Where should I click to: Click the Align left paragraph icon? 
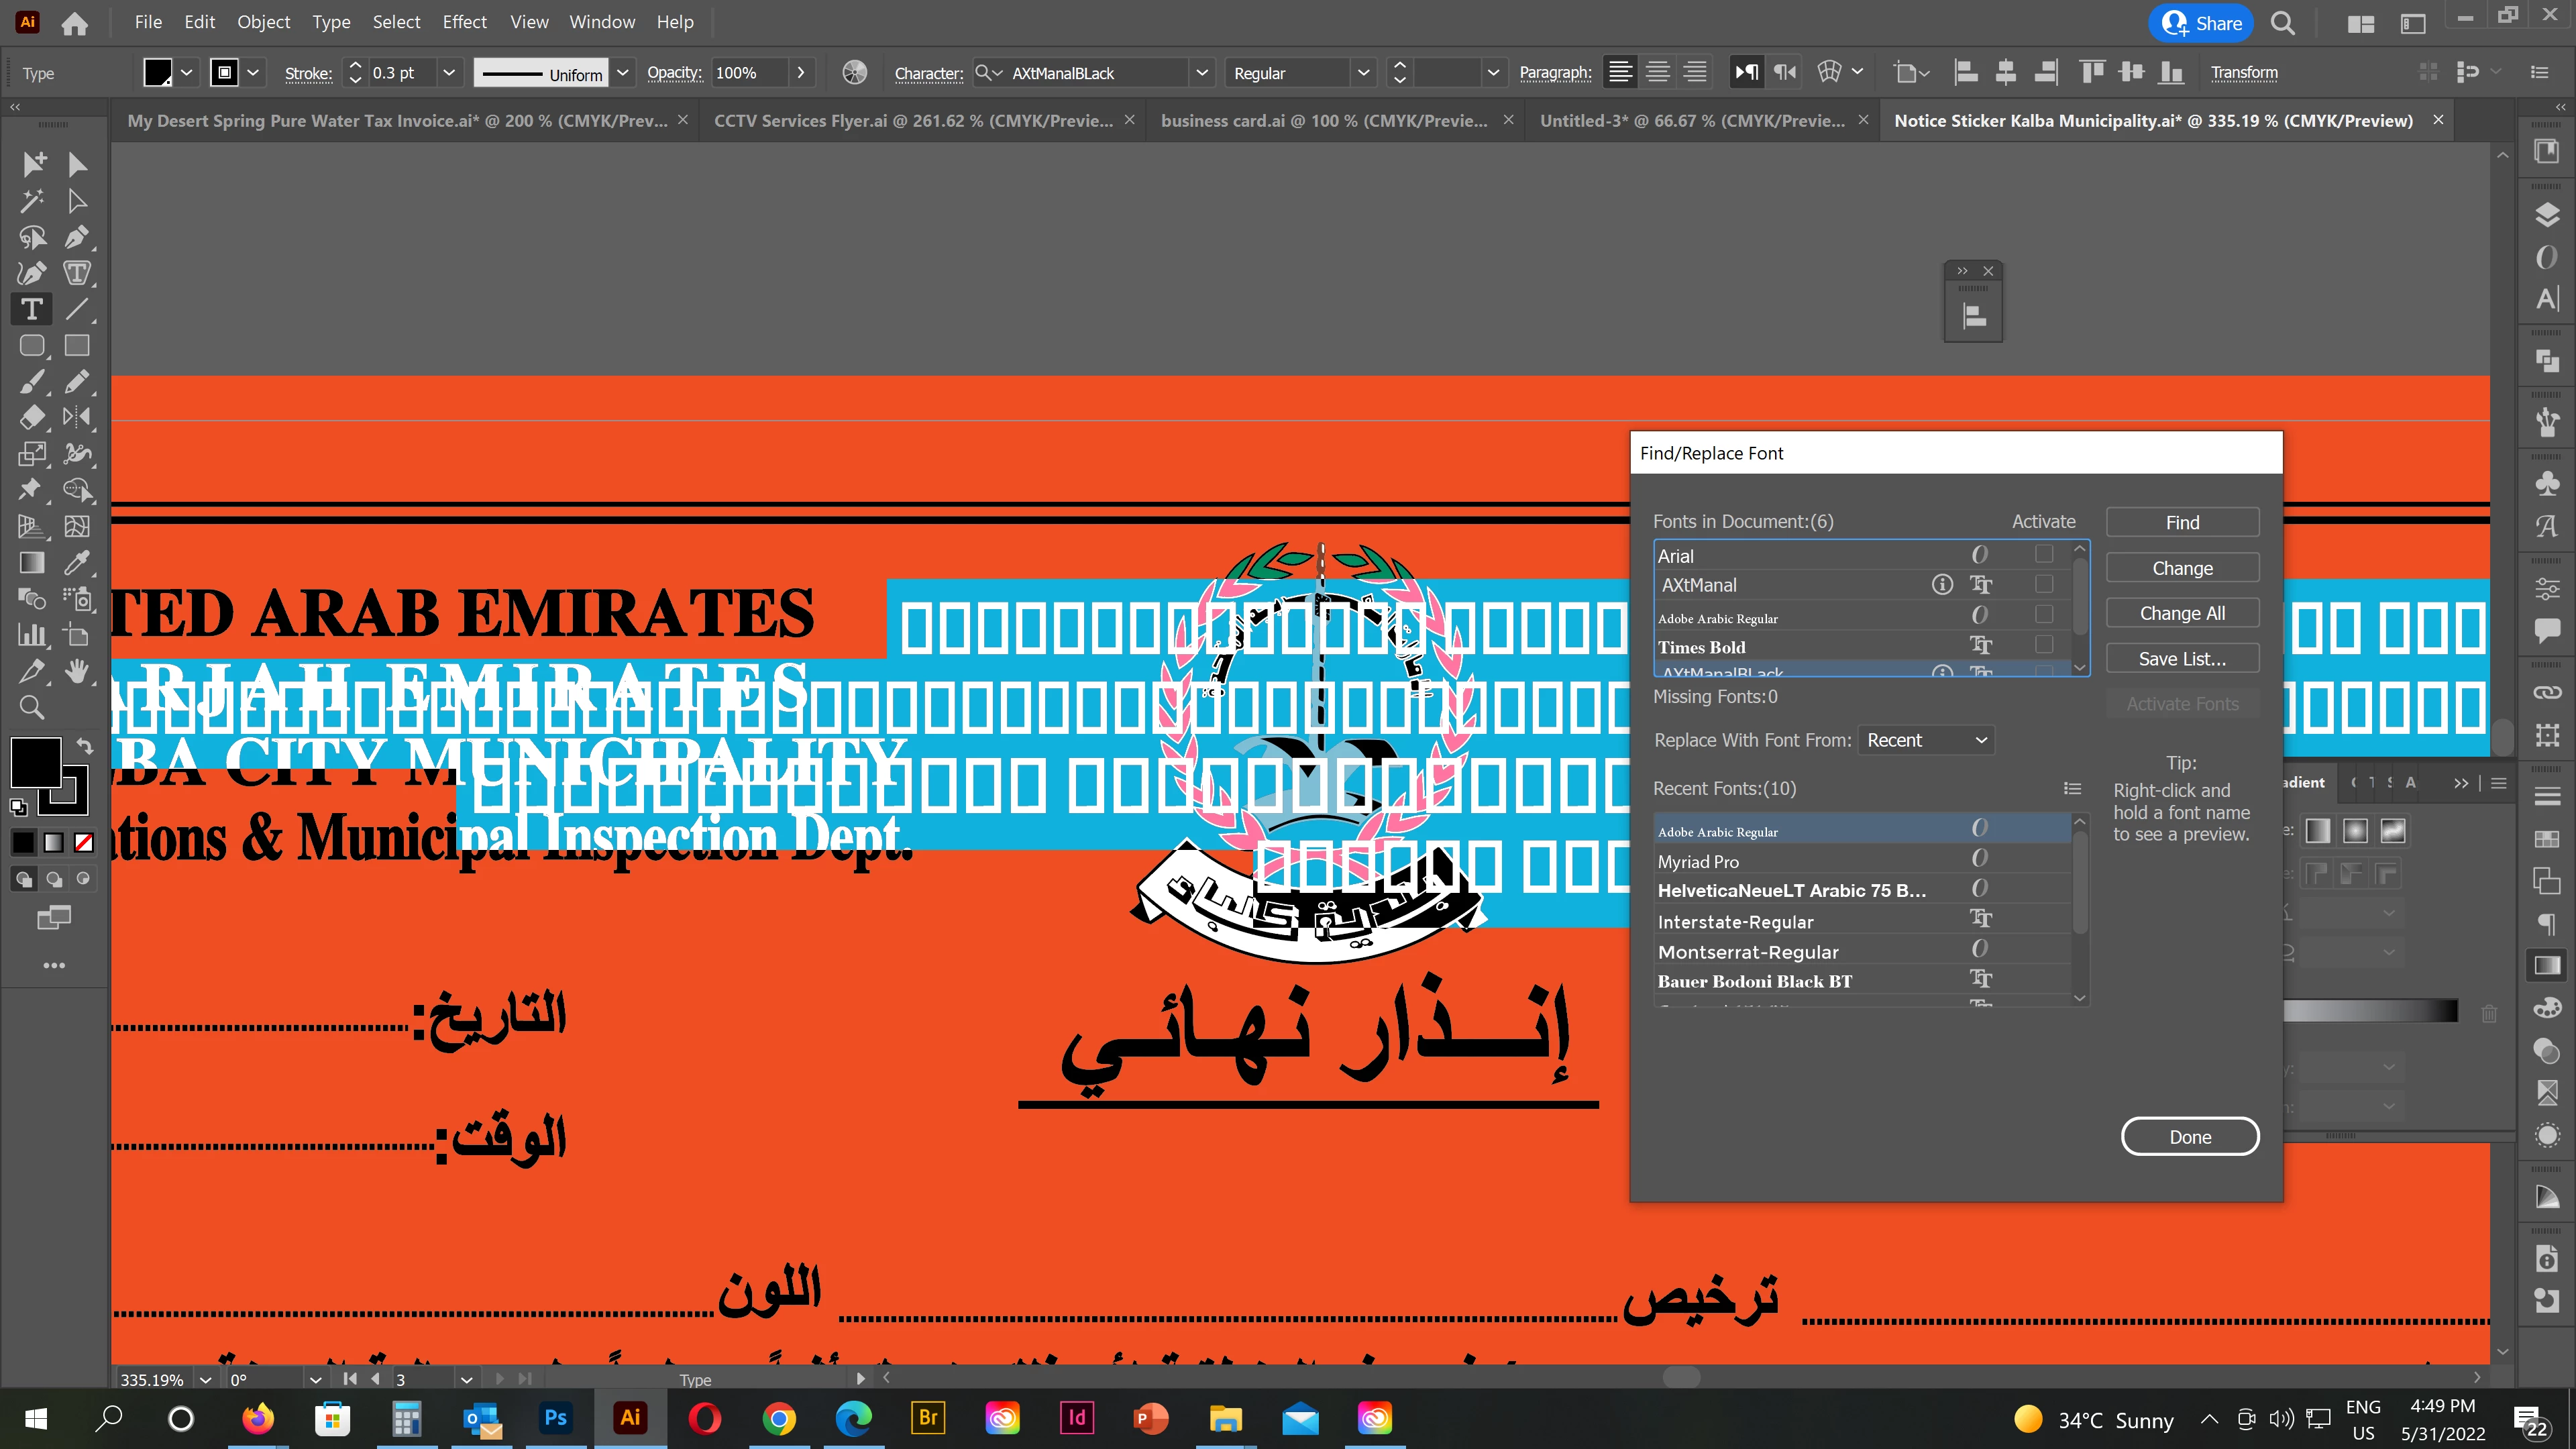click(1620, 72)
